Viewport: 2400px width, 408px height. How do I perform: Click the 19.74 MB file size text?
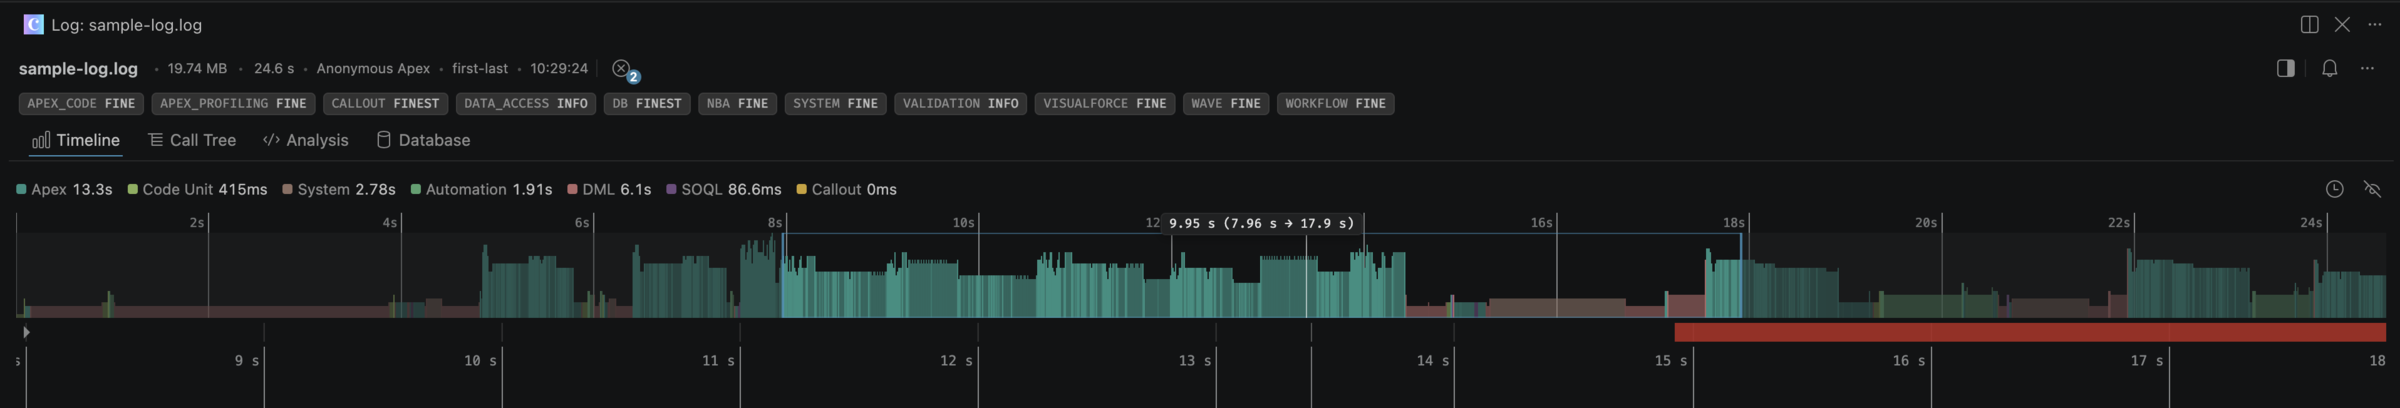pos(197,69)
